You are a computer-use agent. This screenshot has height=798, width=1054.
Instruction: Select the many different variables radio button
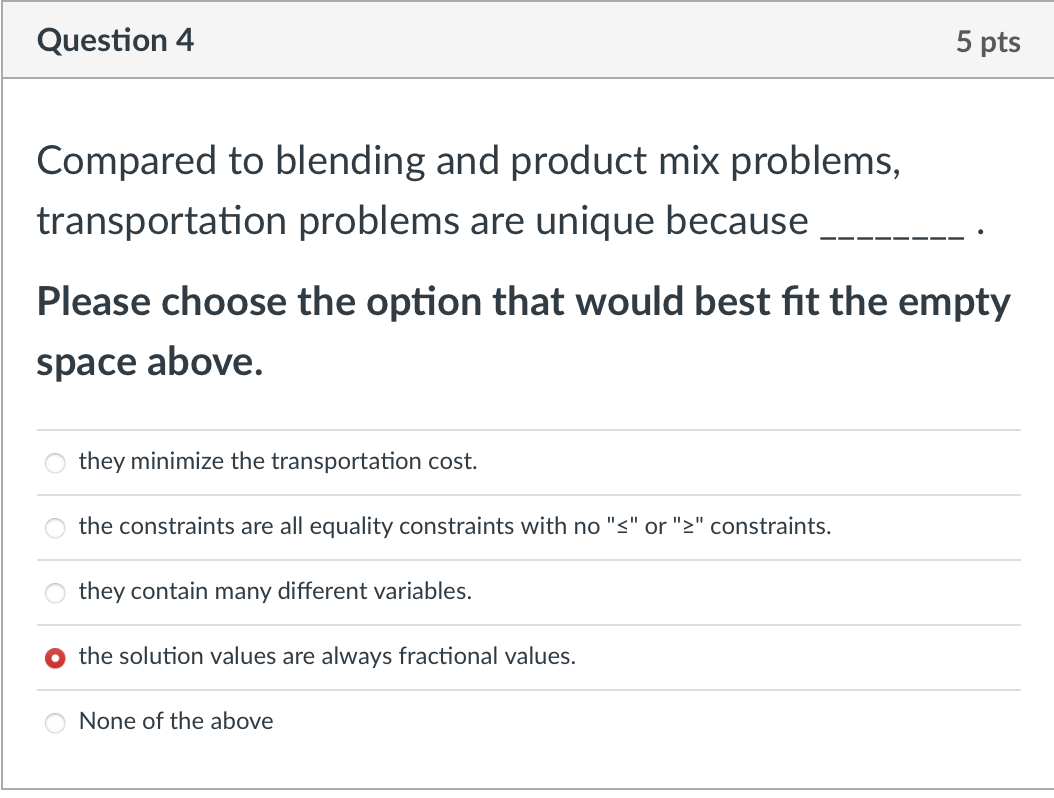pos(55,593)
